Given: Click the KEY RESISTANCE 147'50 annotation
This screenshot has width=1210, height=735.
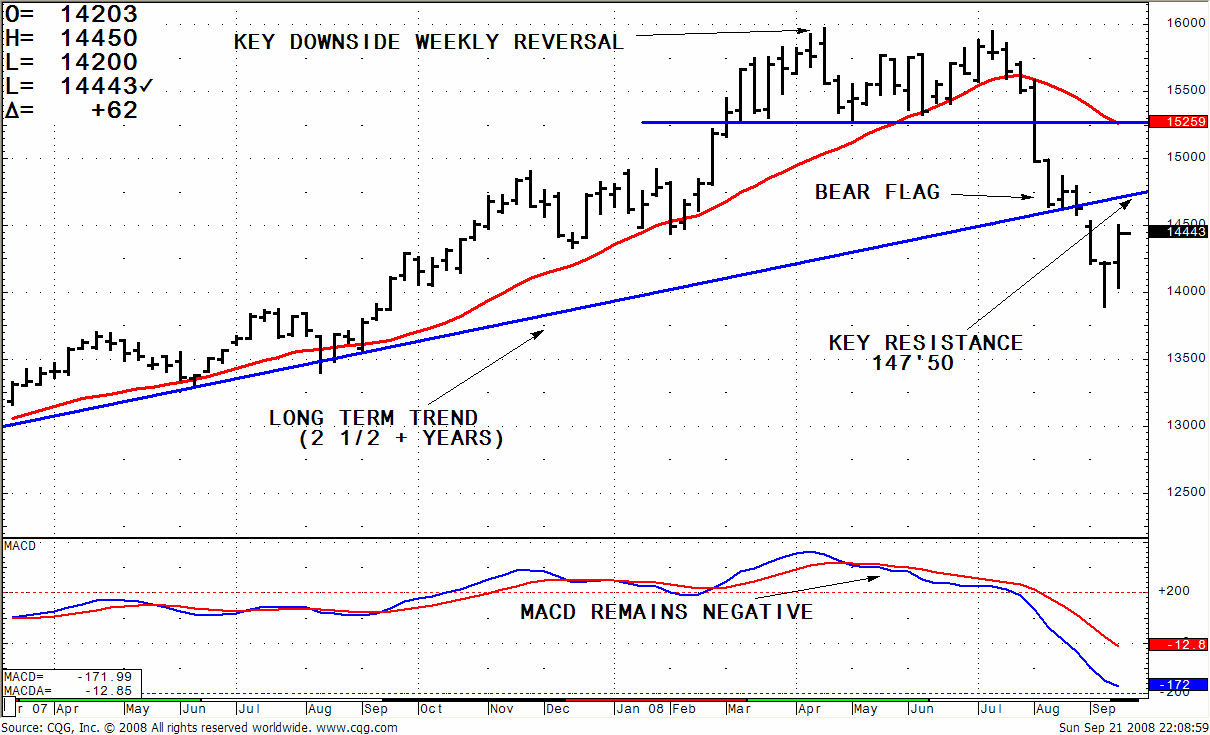Looking at the screenshot, I should coord(925,352).
